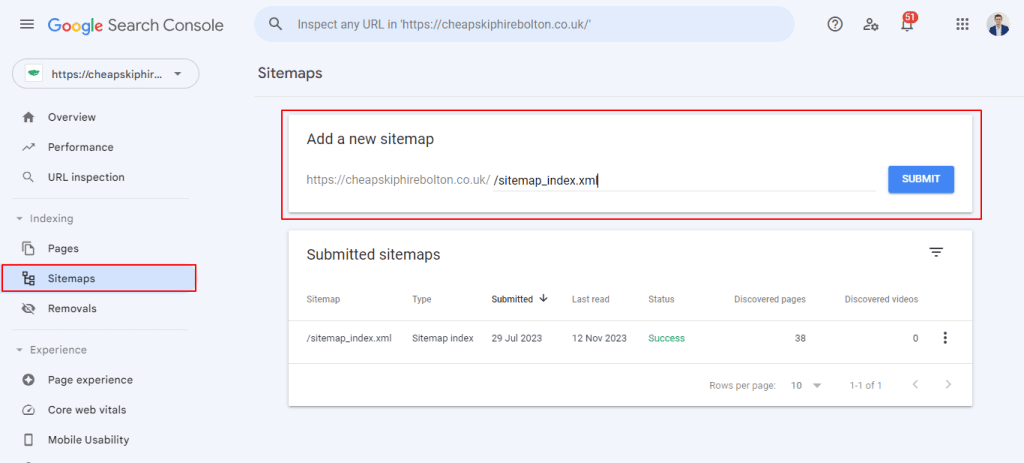Click the Removals crossed-eye icon

pos(28,308)
